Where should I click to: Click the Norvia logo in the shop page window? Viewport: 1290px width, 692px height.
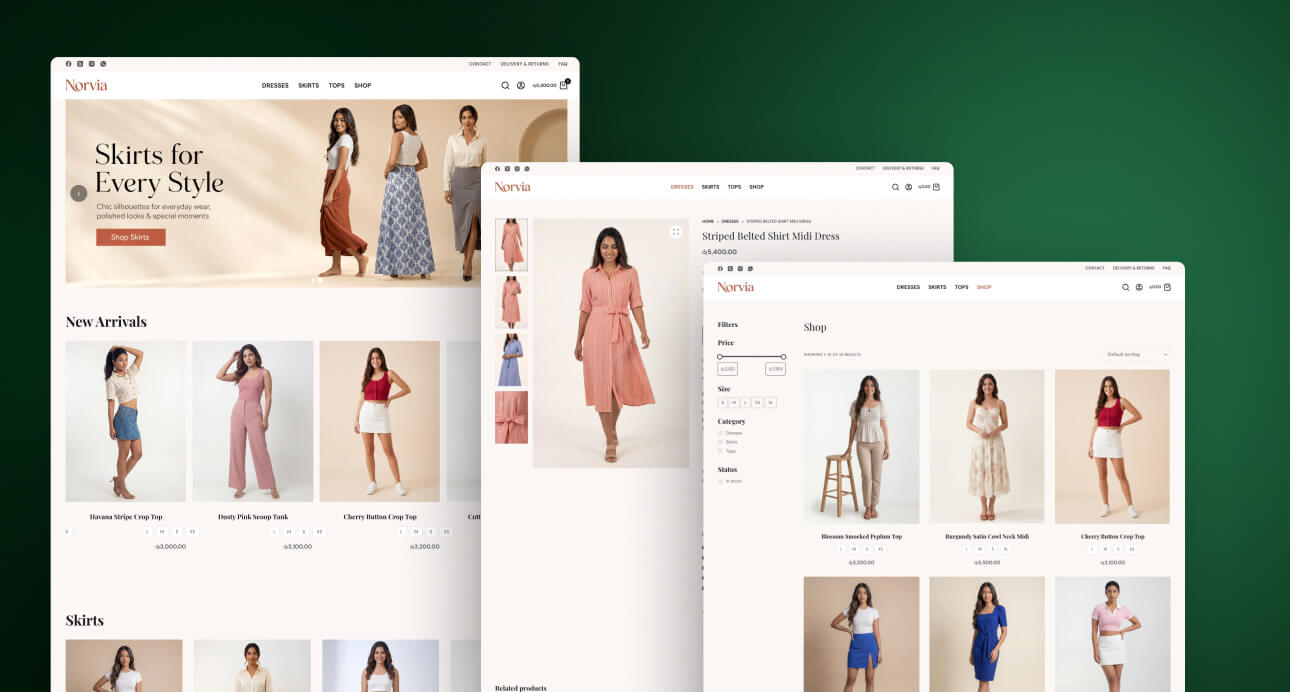[735, 287]
